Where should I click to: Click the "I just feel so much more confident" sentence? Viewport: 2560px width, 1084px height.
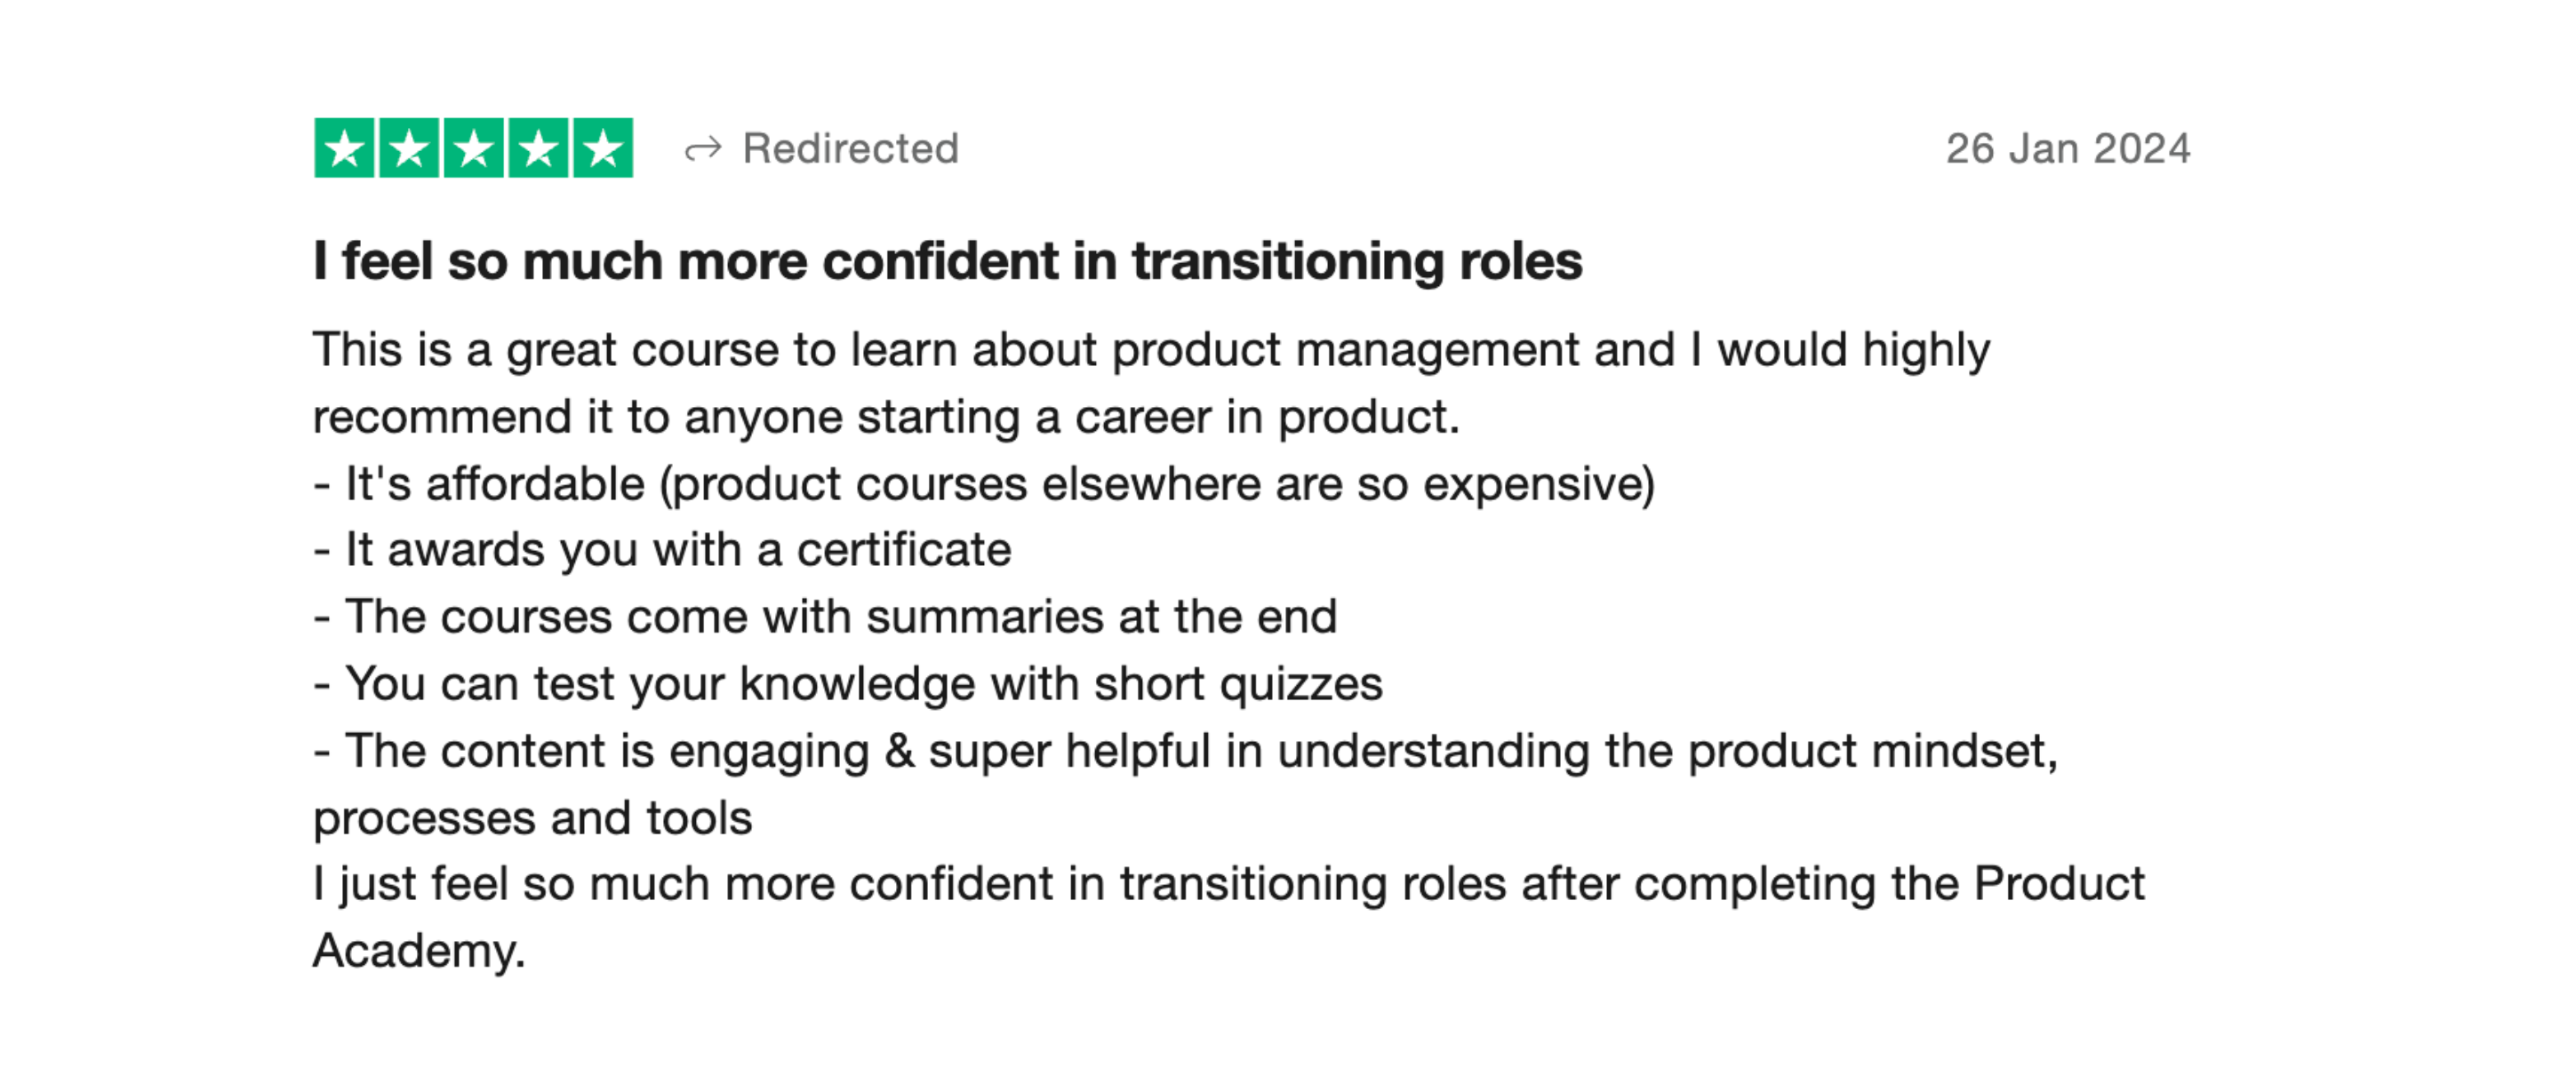coord(1228,884)
